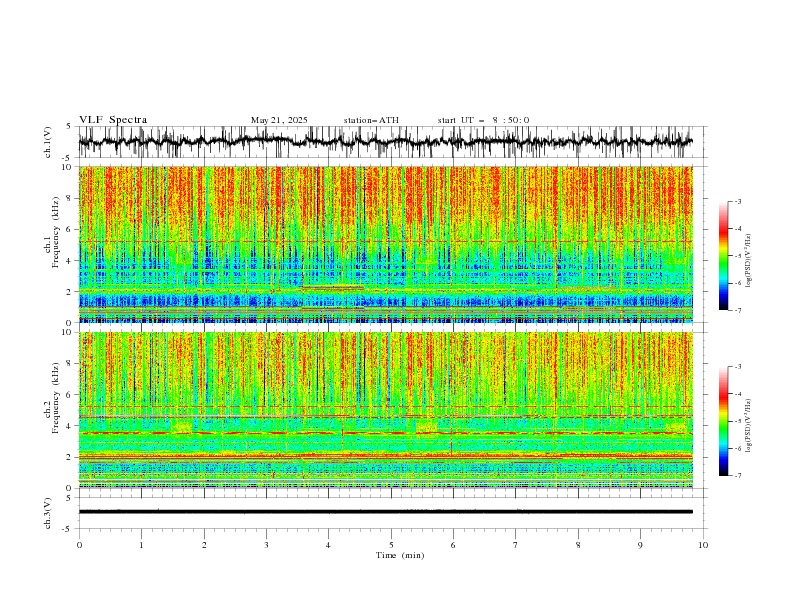Click the "start UT = 8 :50: 0" text
792x612 pixels.
(483, 120)
